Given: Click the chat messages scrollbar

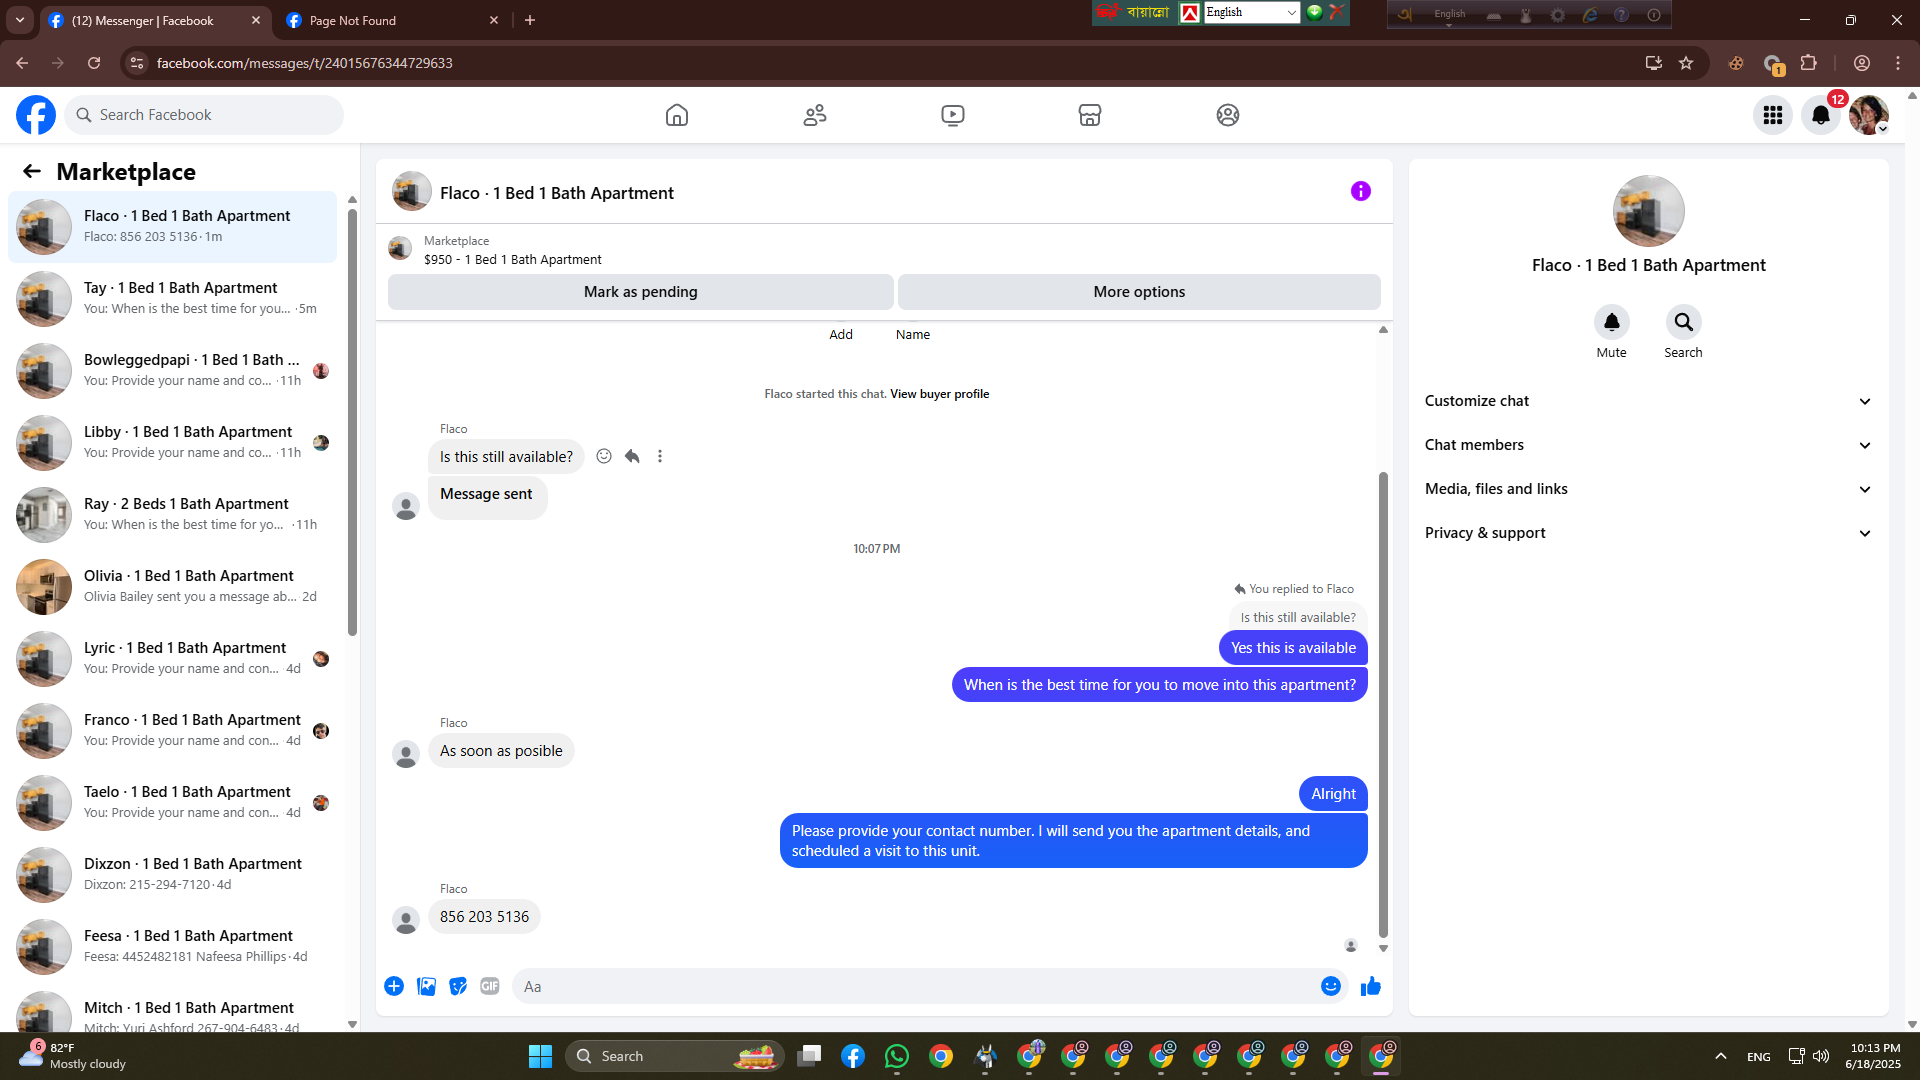Looking at the screenshot, I should pyautogui.click(x=1383, y=705).
